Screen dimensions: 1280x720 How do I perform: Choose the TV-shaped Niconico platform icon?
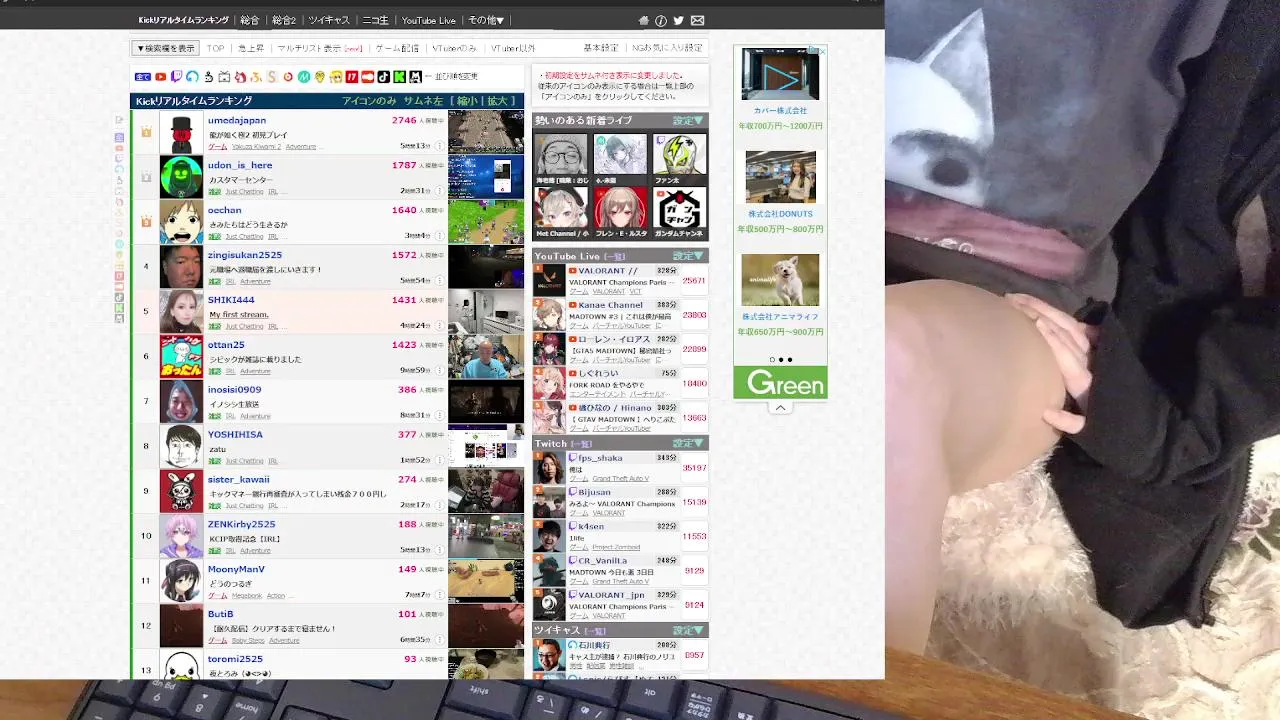tap(224, 77)
